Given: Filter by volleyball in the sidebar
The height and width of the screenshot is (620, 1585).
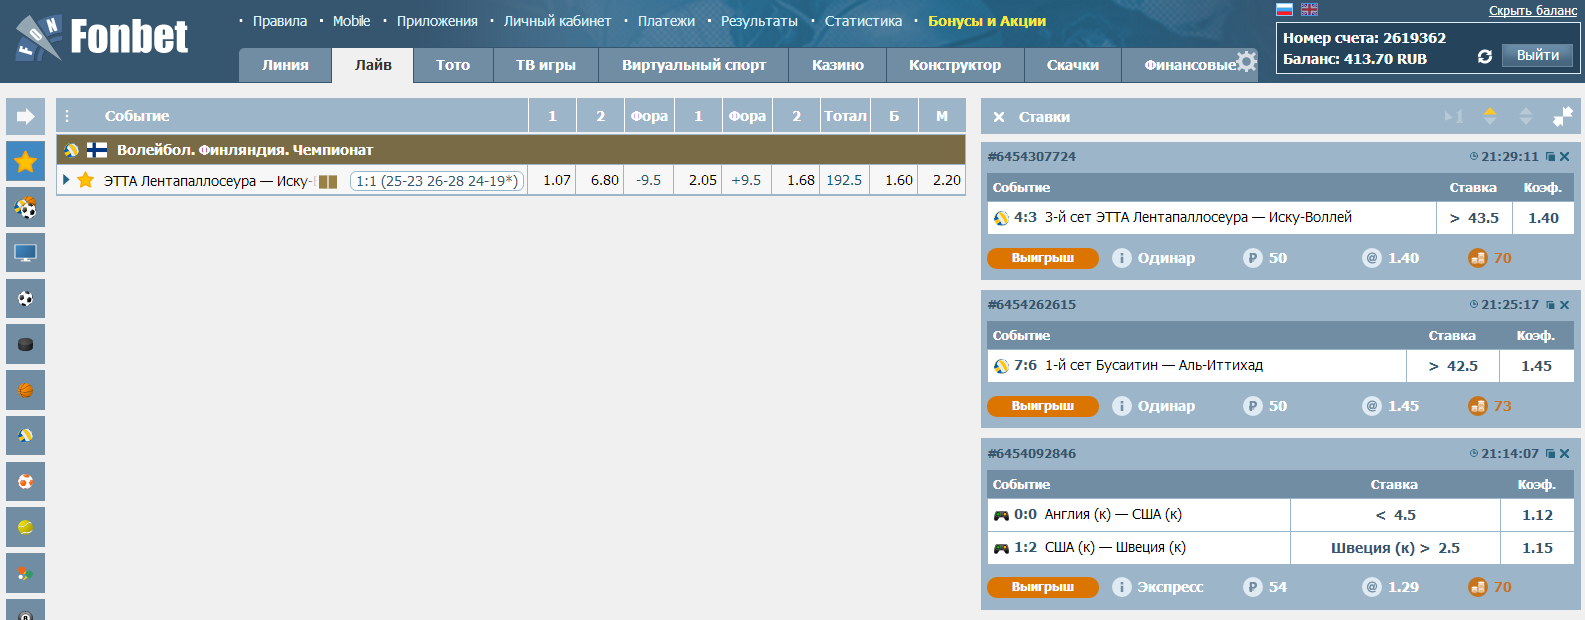Looking at the screenshot, I should (25, 435).
